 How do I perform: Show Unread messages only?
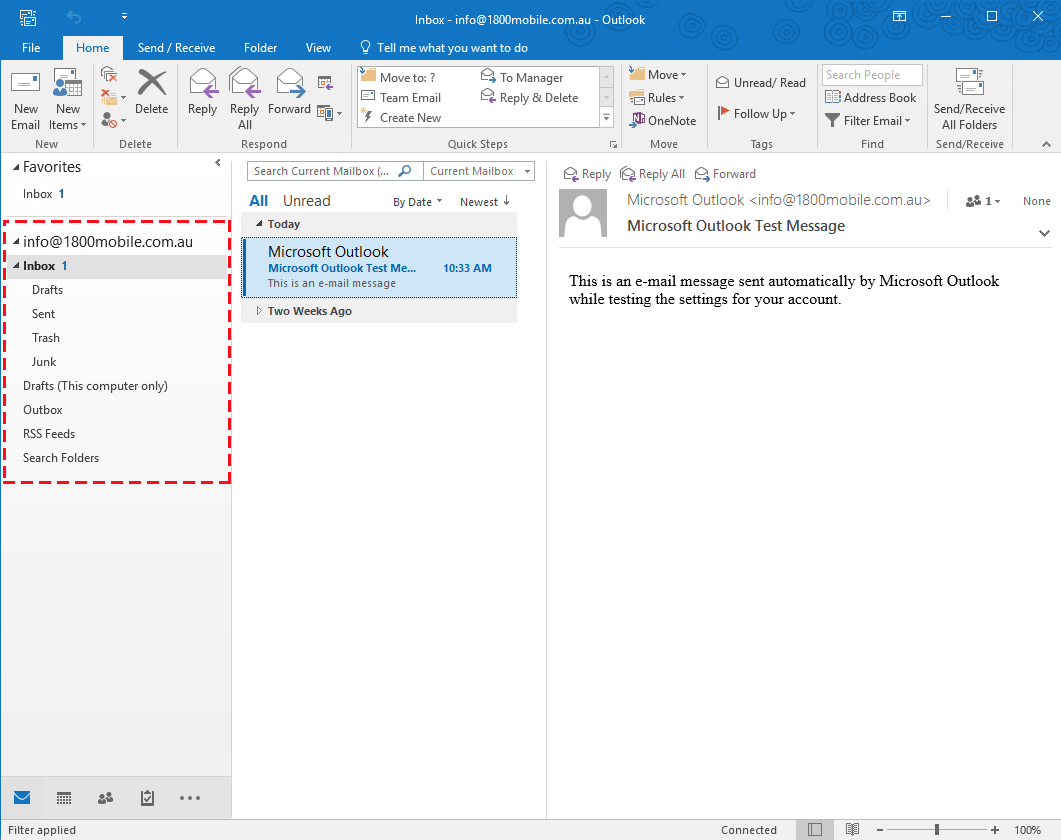point(307,201)
